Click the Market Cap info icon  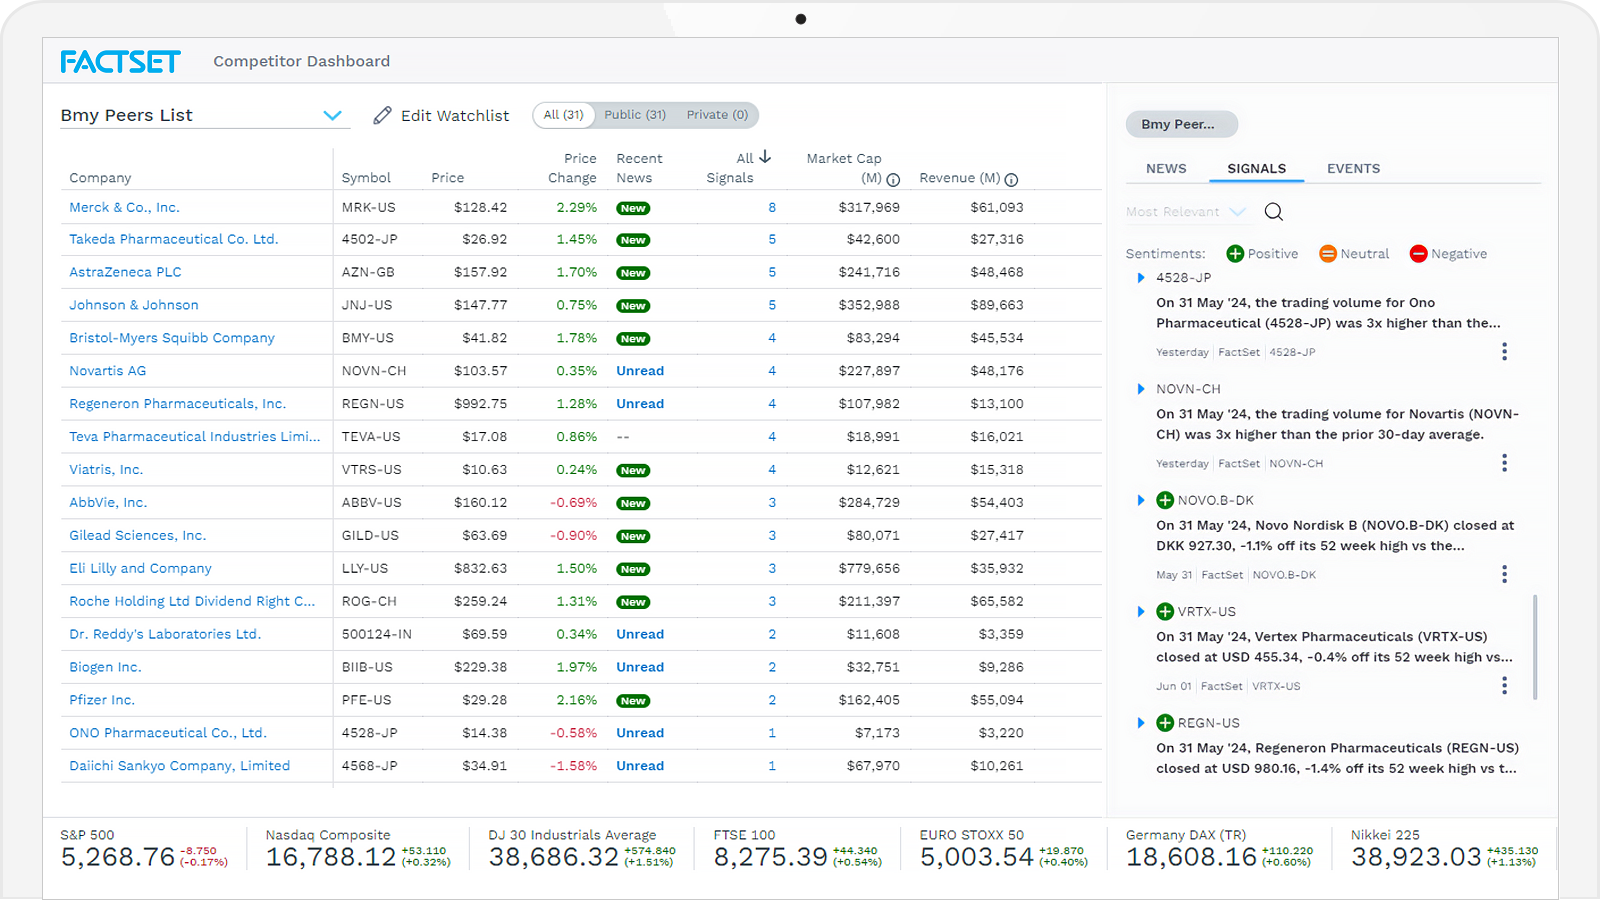click(893, 179)
